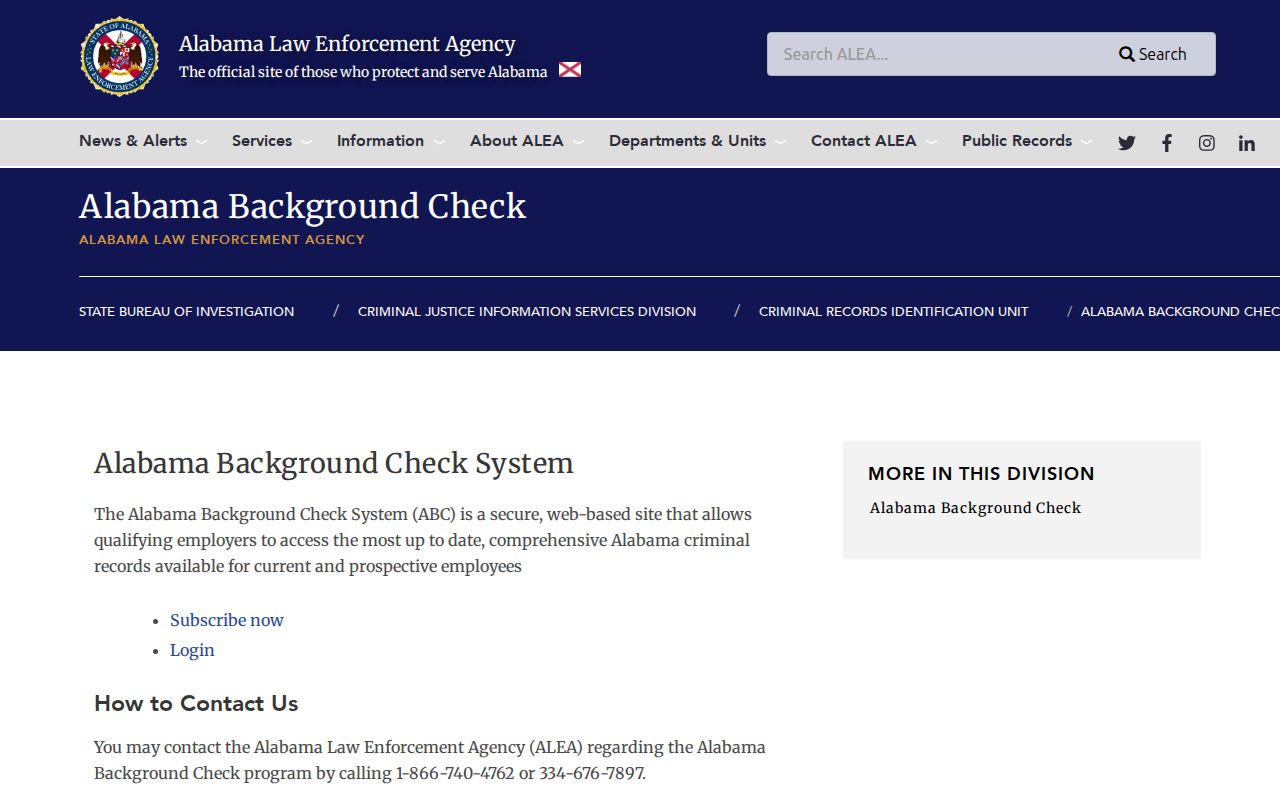The image size is (1280, 800).
Task: Open the cut-off Alabama Background Check breadcrumb
Action: (1180, 311)
